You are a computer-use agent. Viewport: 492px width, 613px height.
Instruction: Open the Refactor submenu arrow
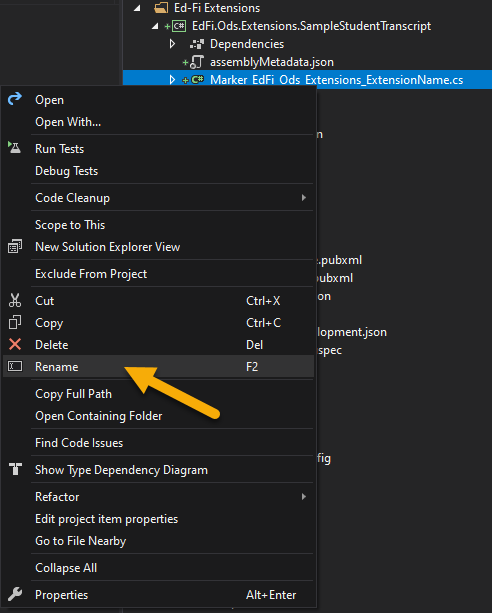click(303, 496)
